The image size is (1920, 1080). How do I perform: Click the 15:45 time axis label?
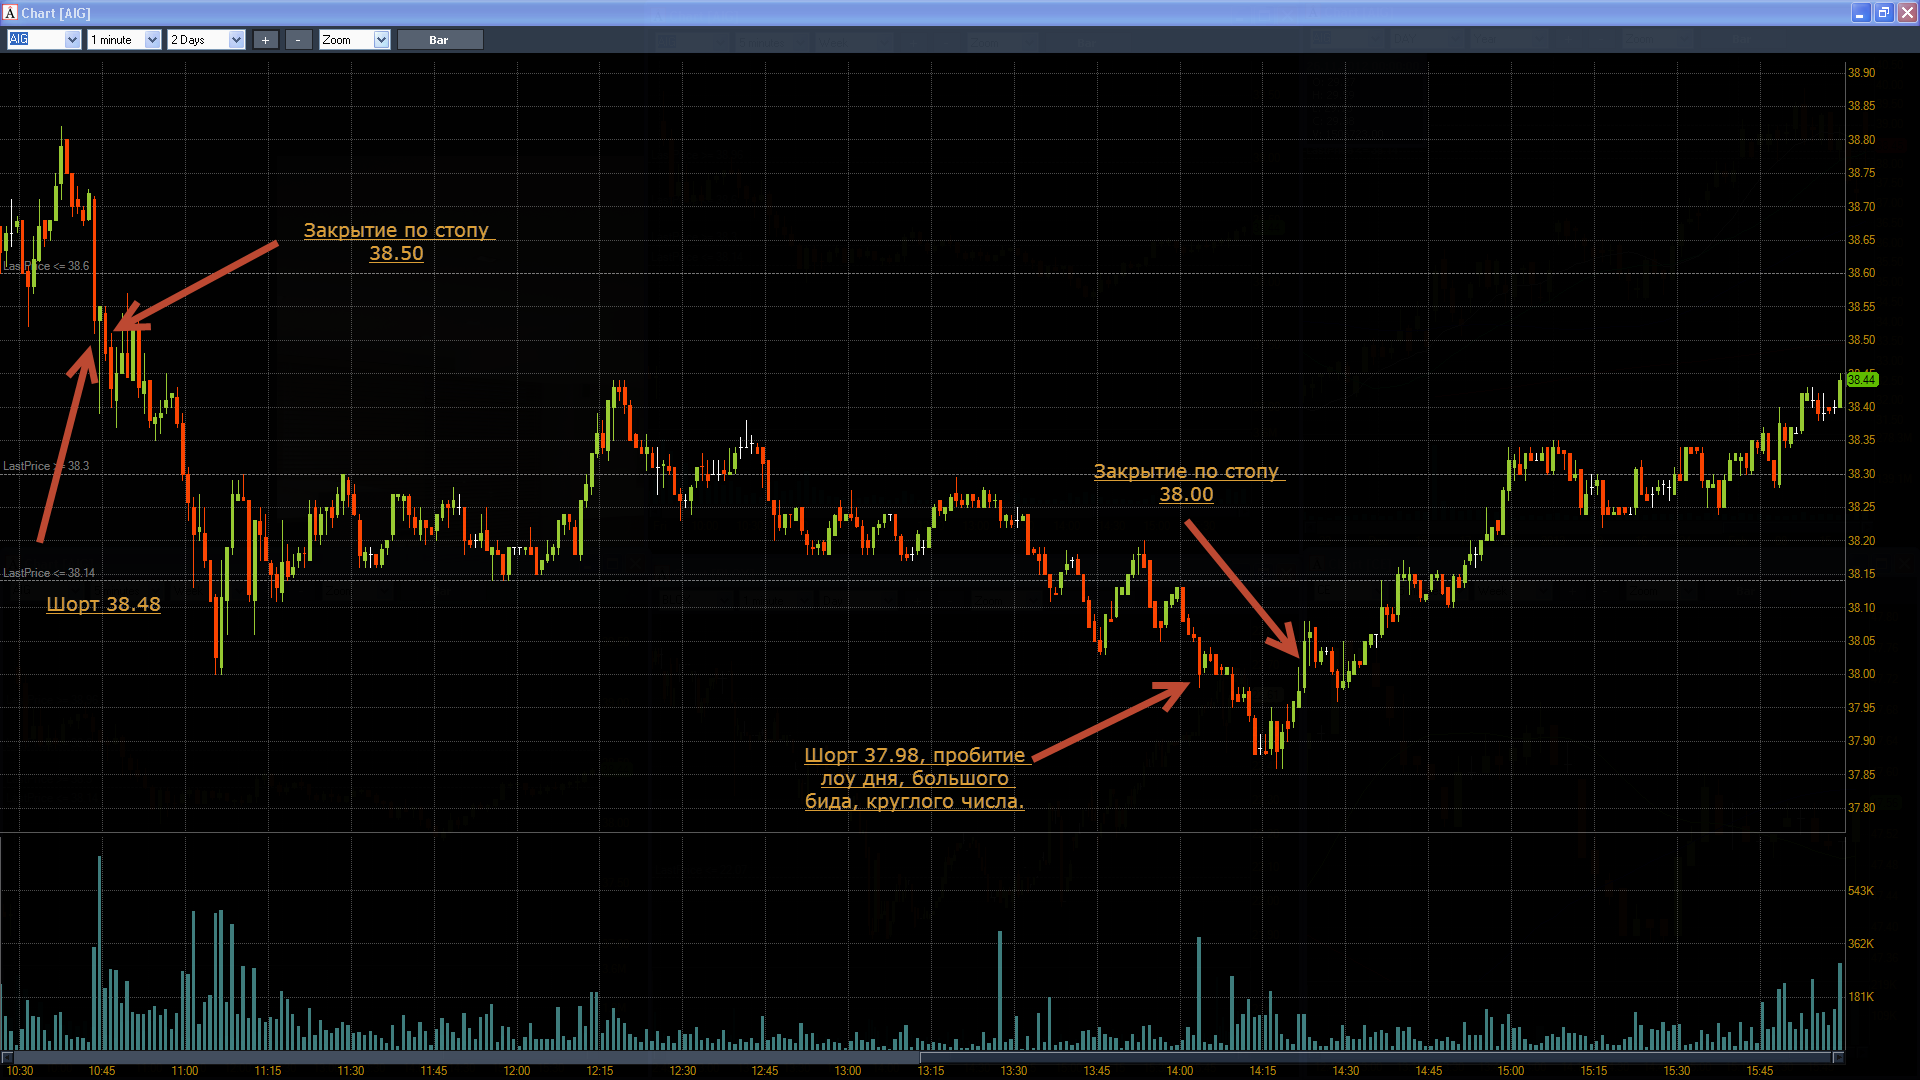[1760, 1071]
